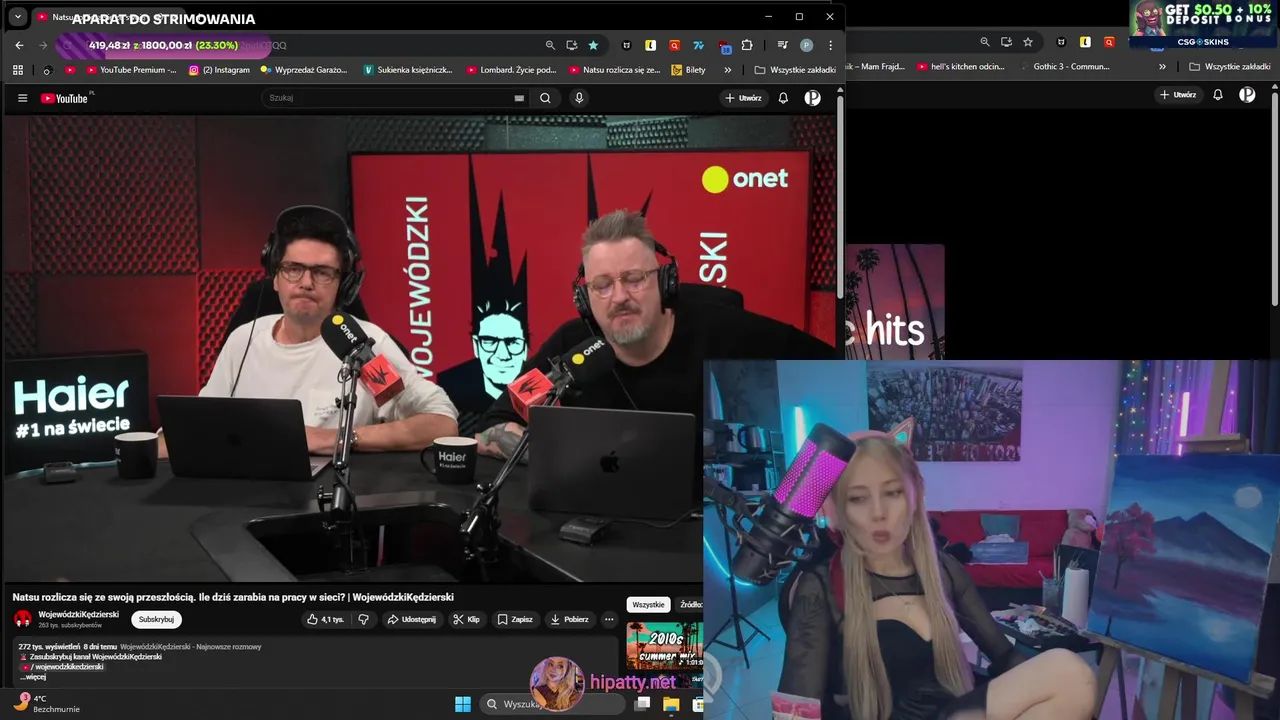
Task: Open the Lombard. Życie pod... bookmark
Action: tap(511, 70)
